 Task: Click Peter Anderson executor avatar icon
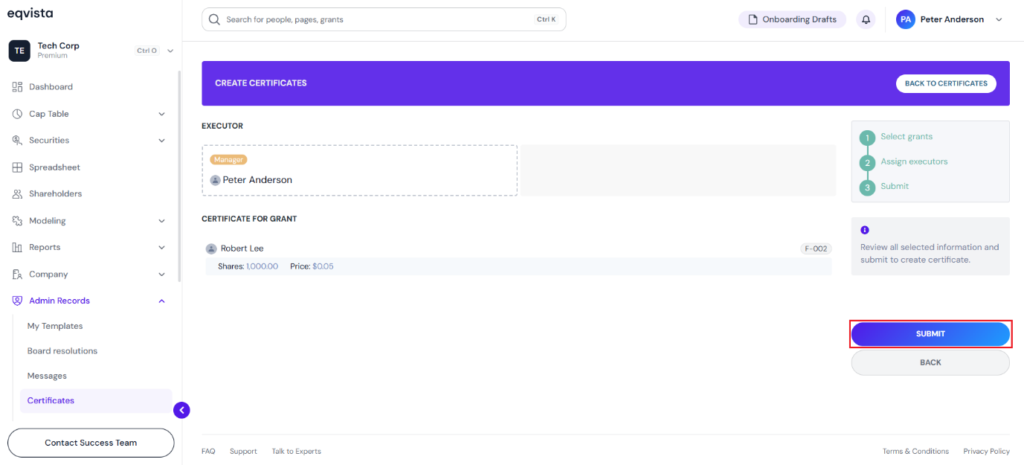pyautogui.click(x=215, y=180)
